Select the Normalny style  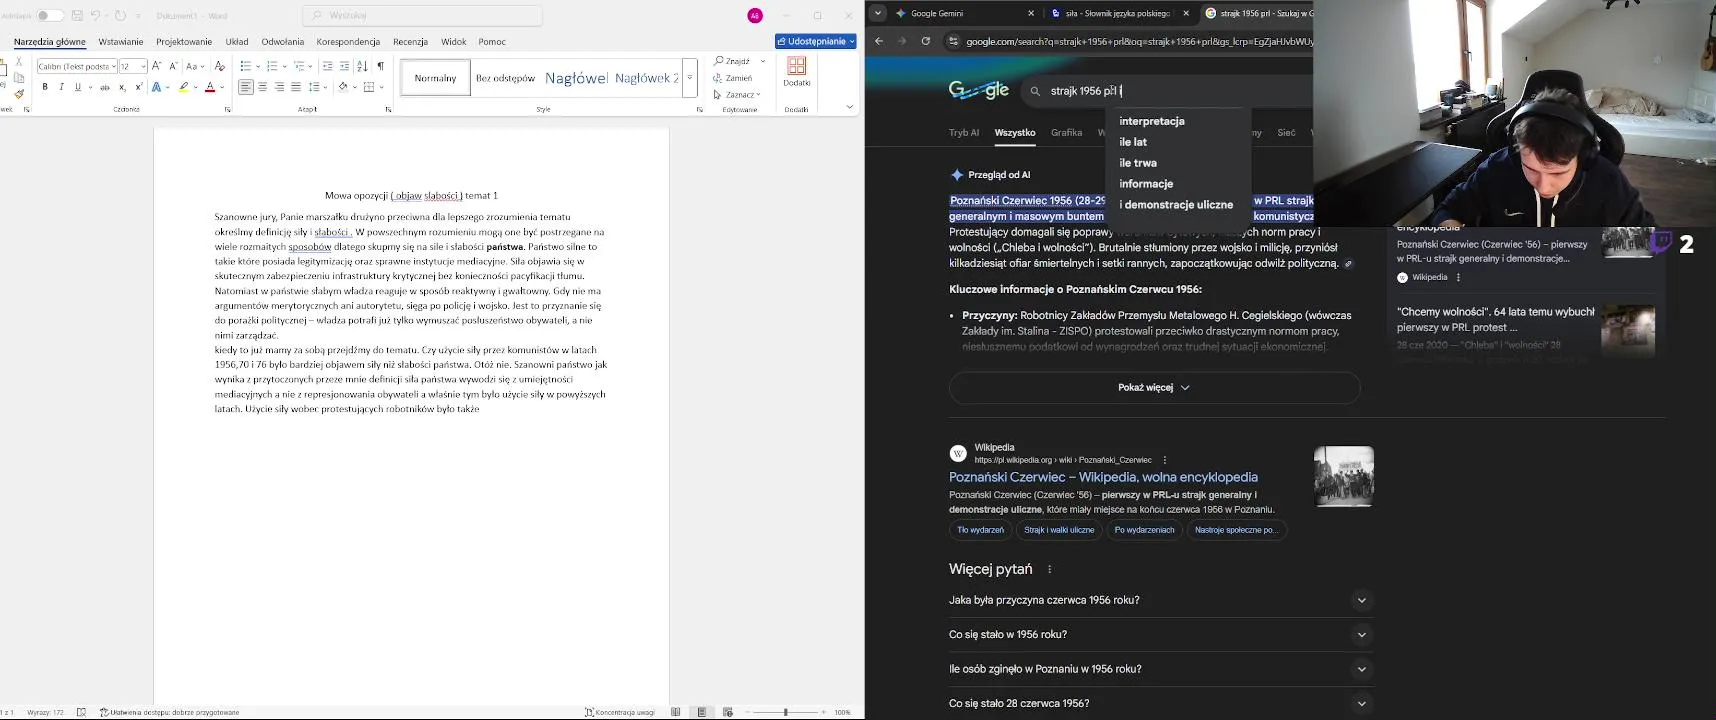435,78
